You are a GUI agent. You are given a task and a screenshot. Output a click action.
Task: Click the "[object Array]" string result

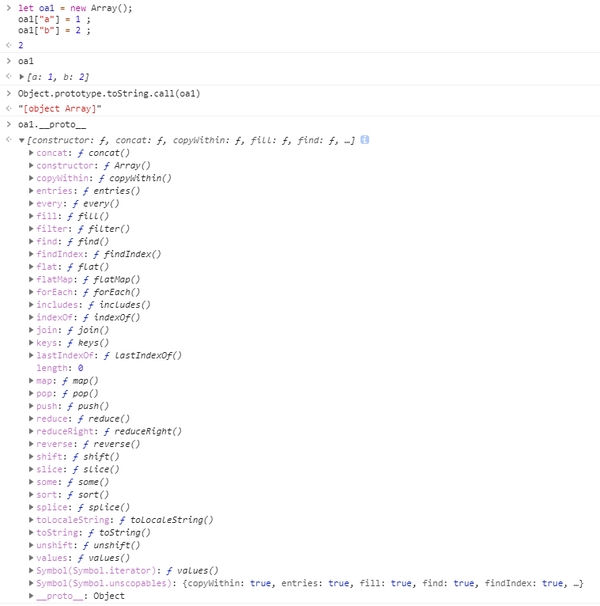[x=60, y=108]
